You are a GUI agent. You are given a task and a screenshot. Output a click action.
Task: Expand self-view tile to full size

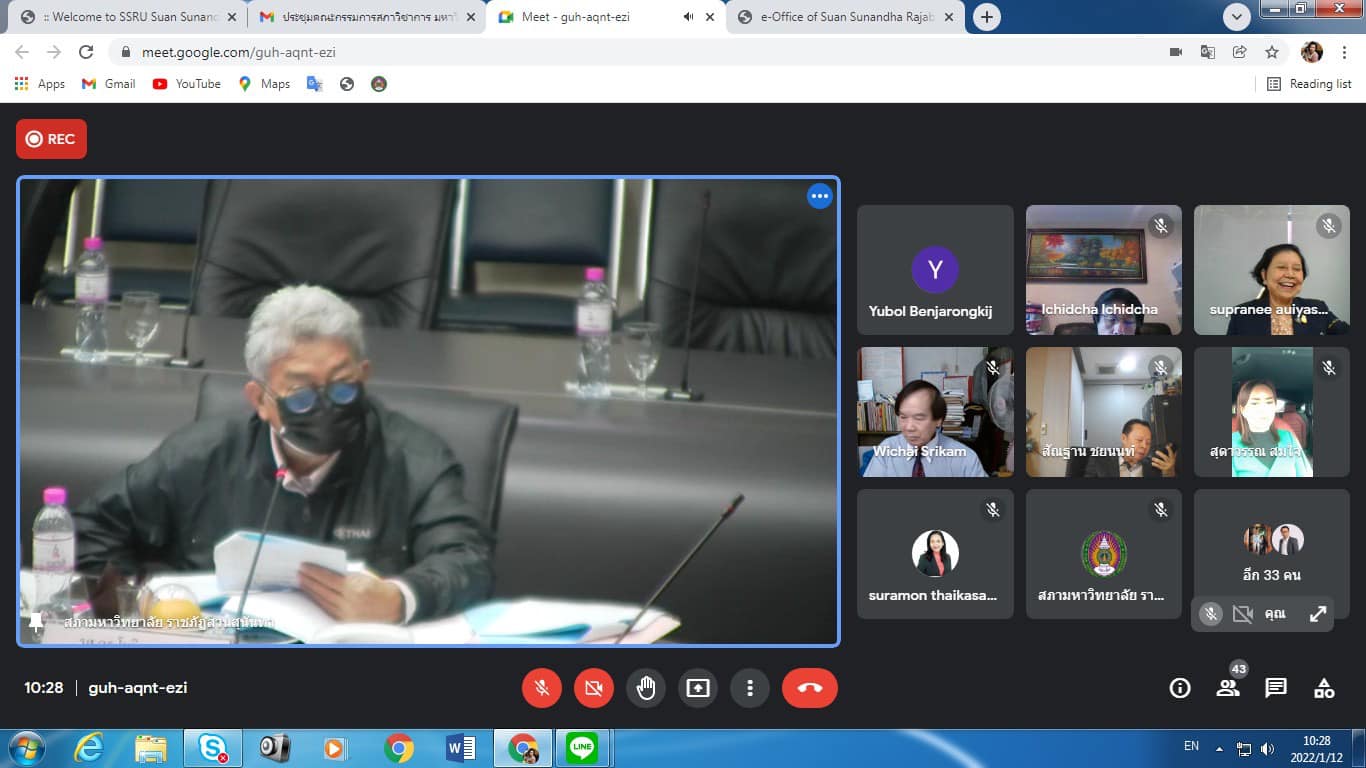[x=1318, y=614]
